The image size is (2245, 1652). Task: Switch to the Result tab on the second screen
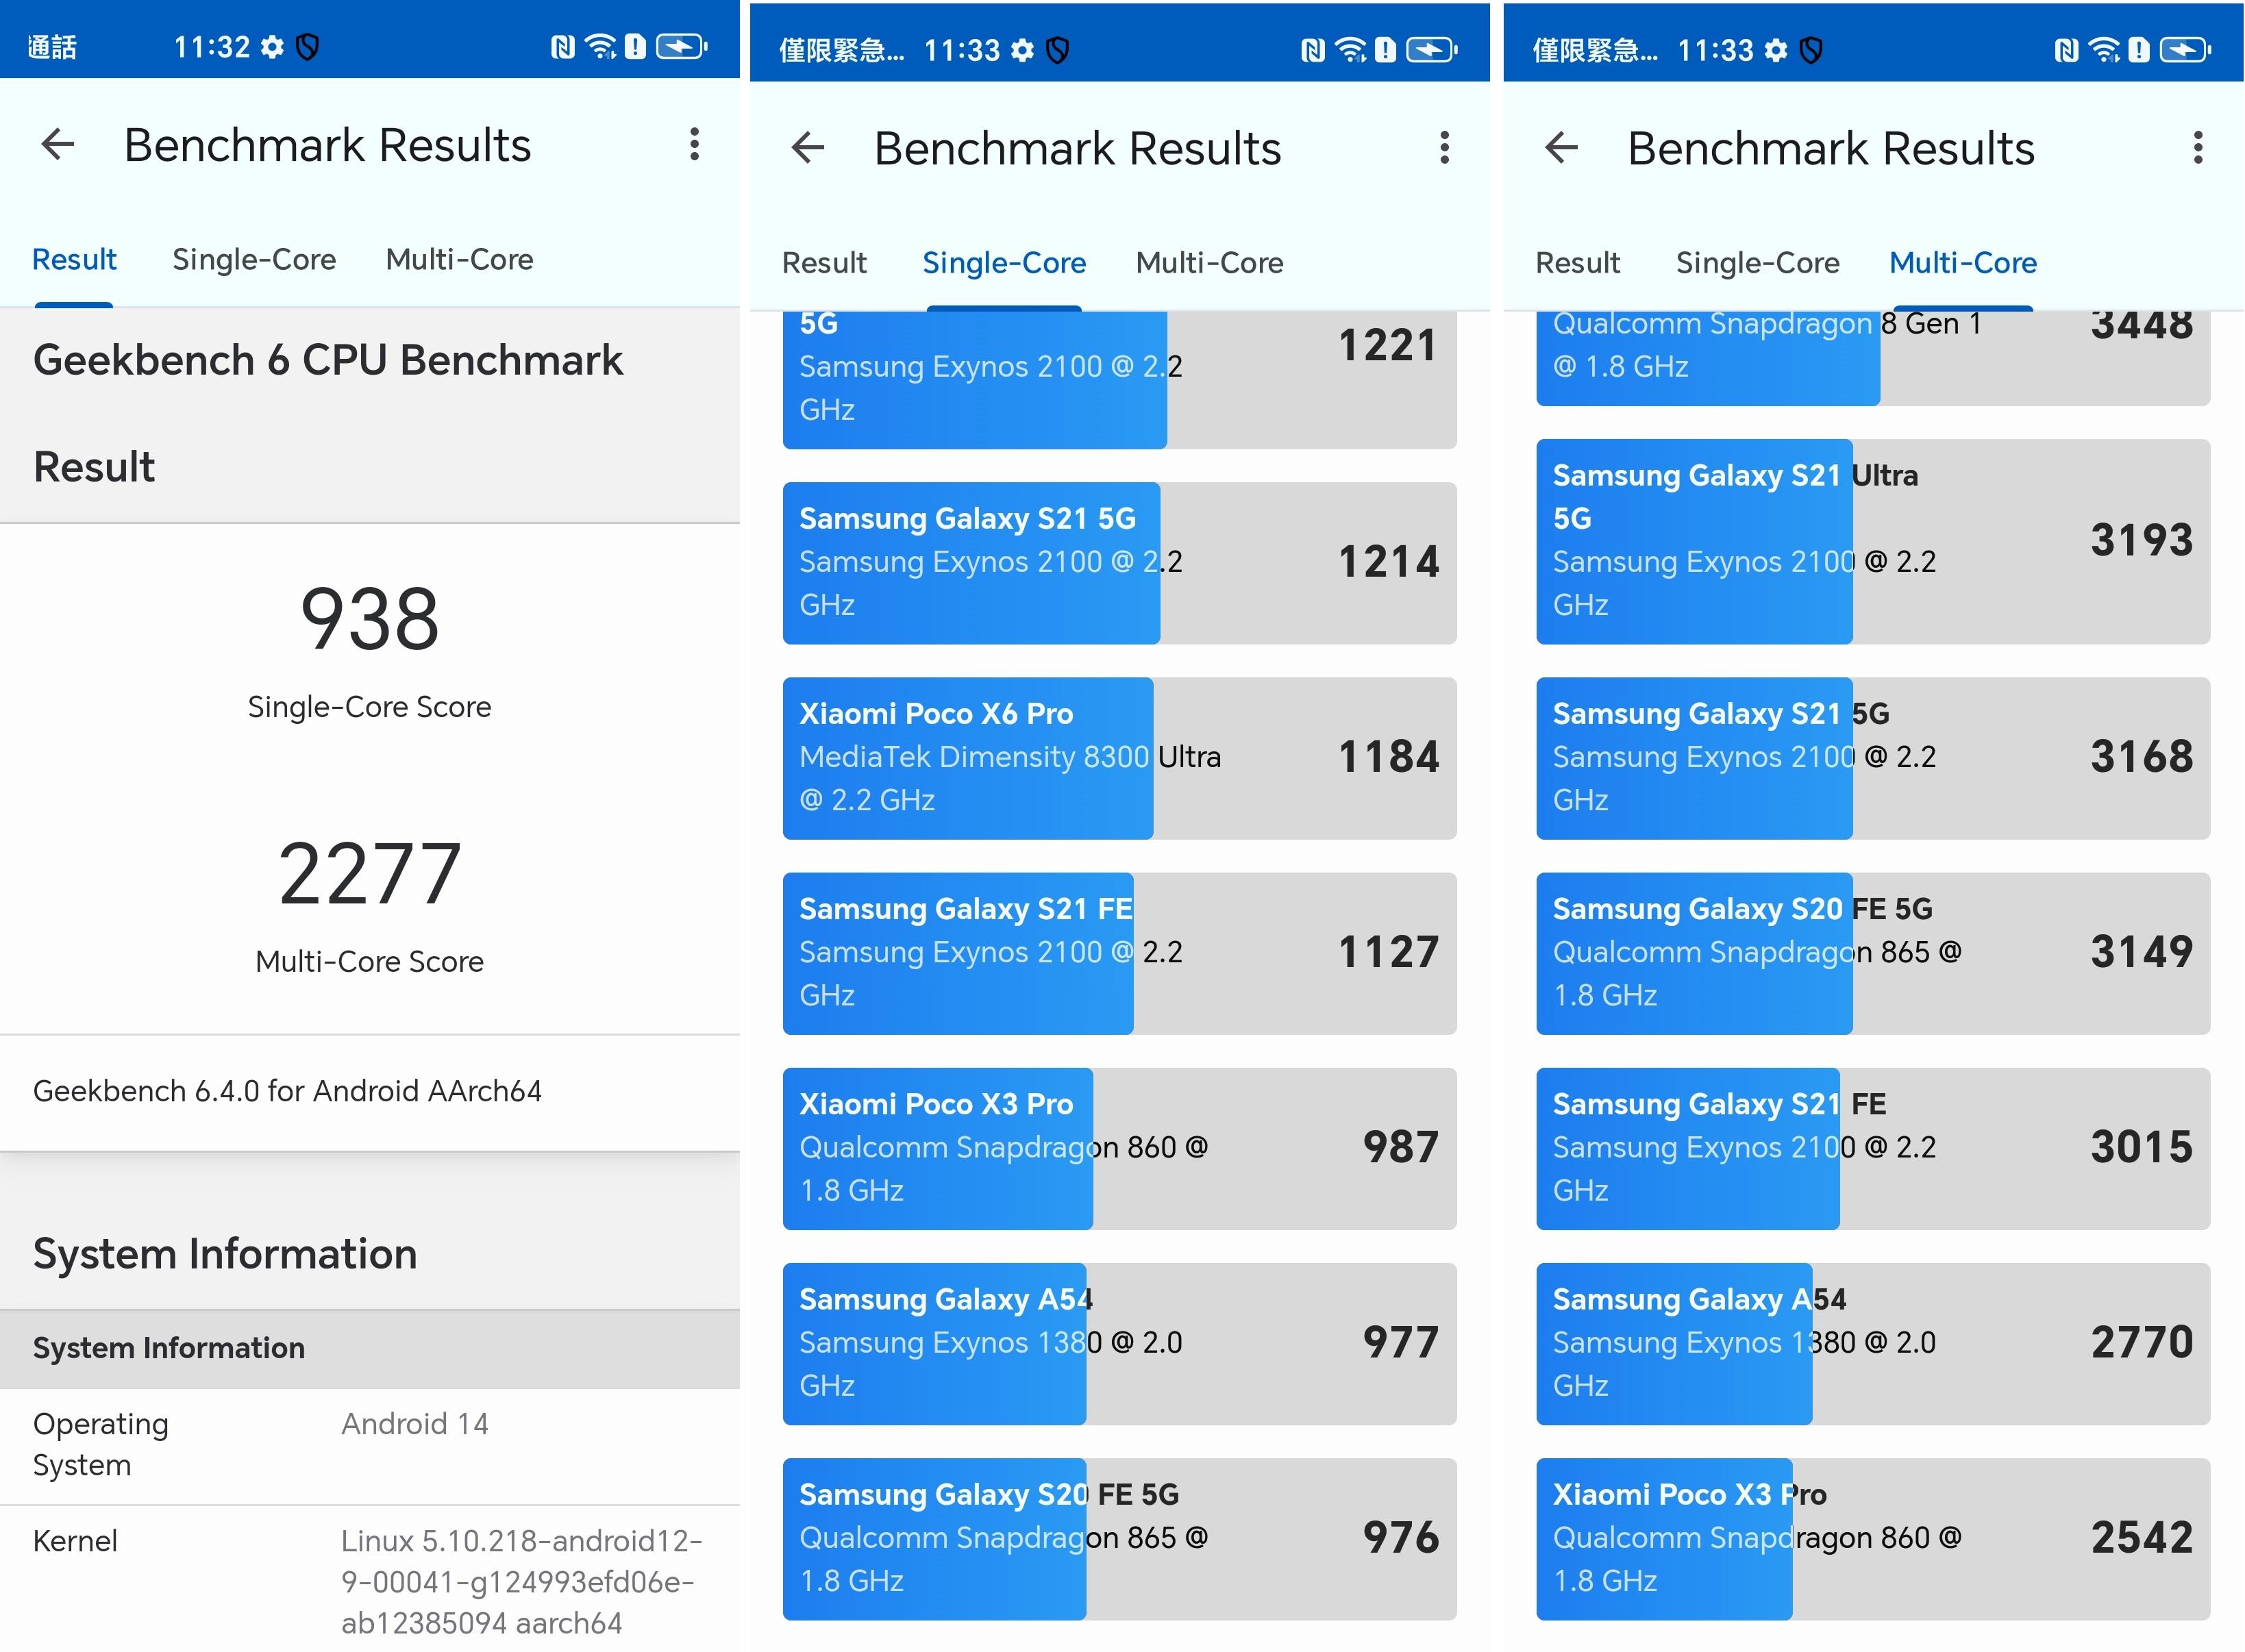(824, 262)
